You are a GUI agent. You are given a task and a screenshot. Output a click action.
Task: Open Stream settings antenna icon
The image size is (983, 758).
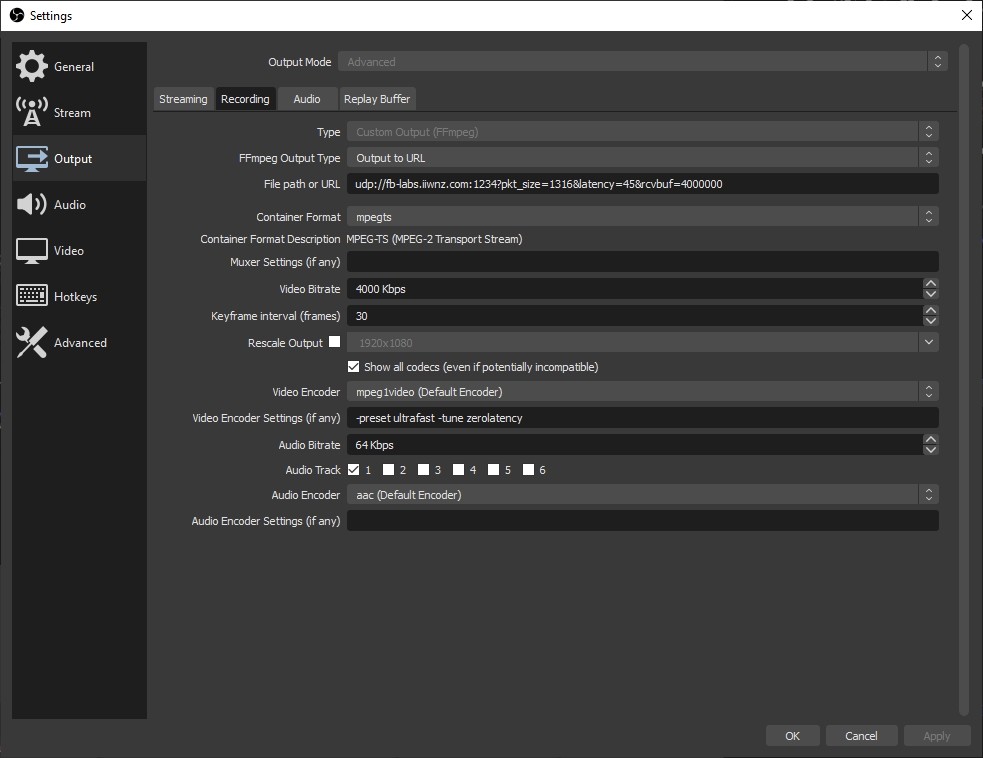[x=31, y=112]
